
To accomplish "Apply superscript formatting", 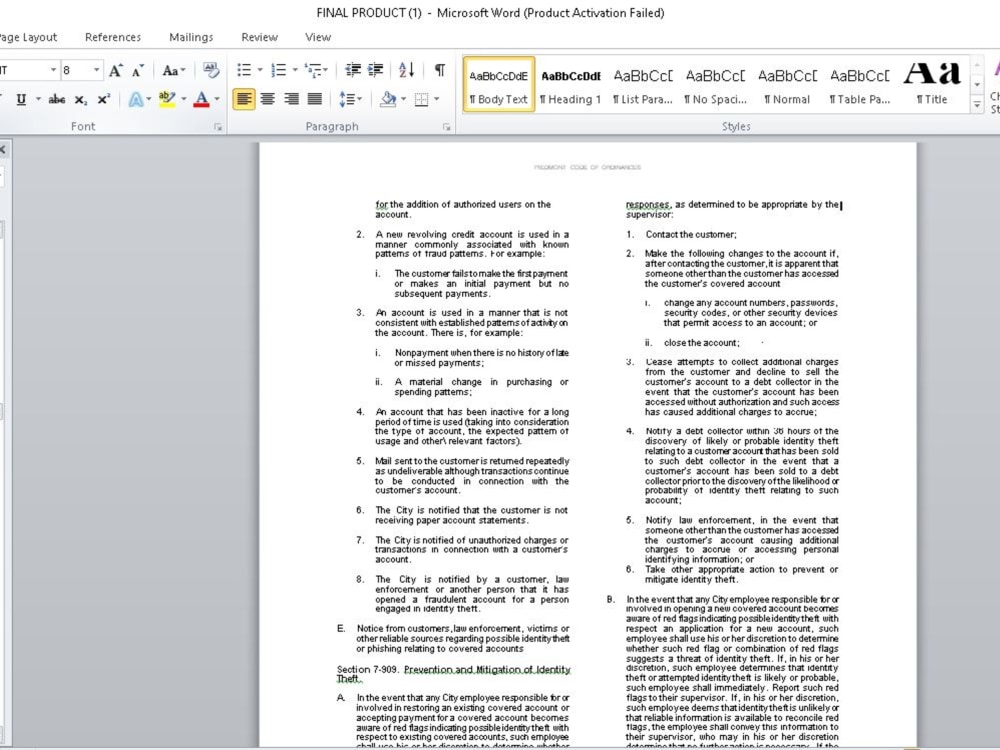I will pyautogui.click(x=103, y=99).
